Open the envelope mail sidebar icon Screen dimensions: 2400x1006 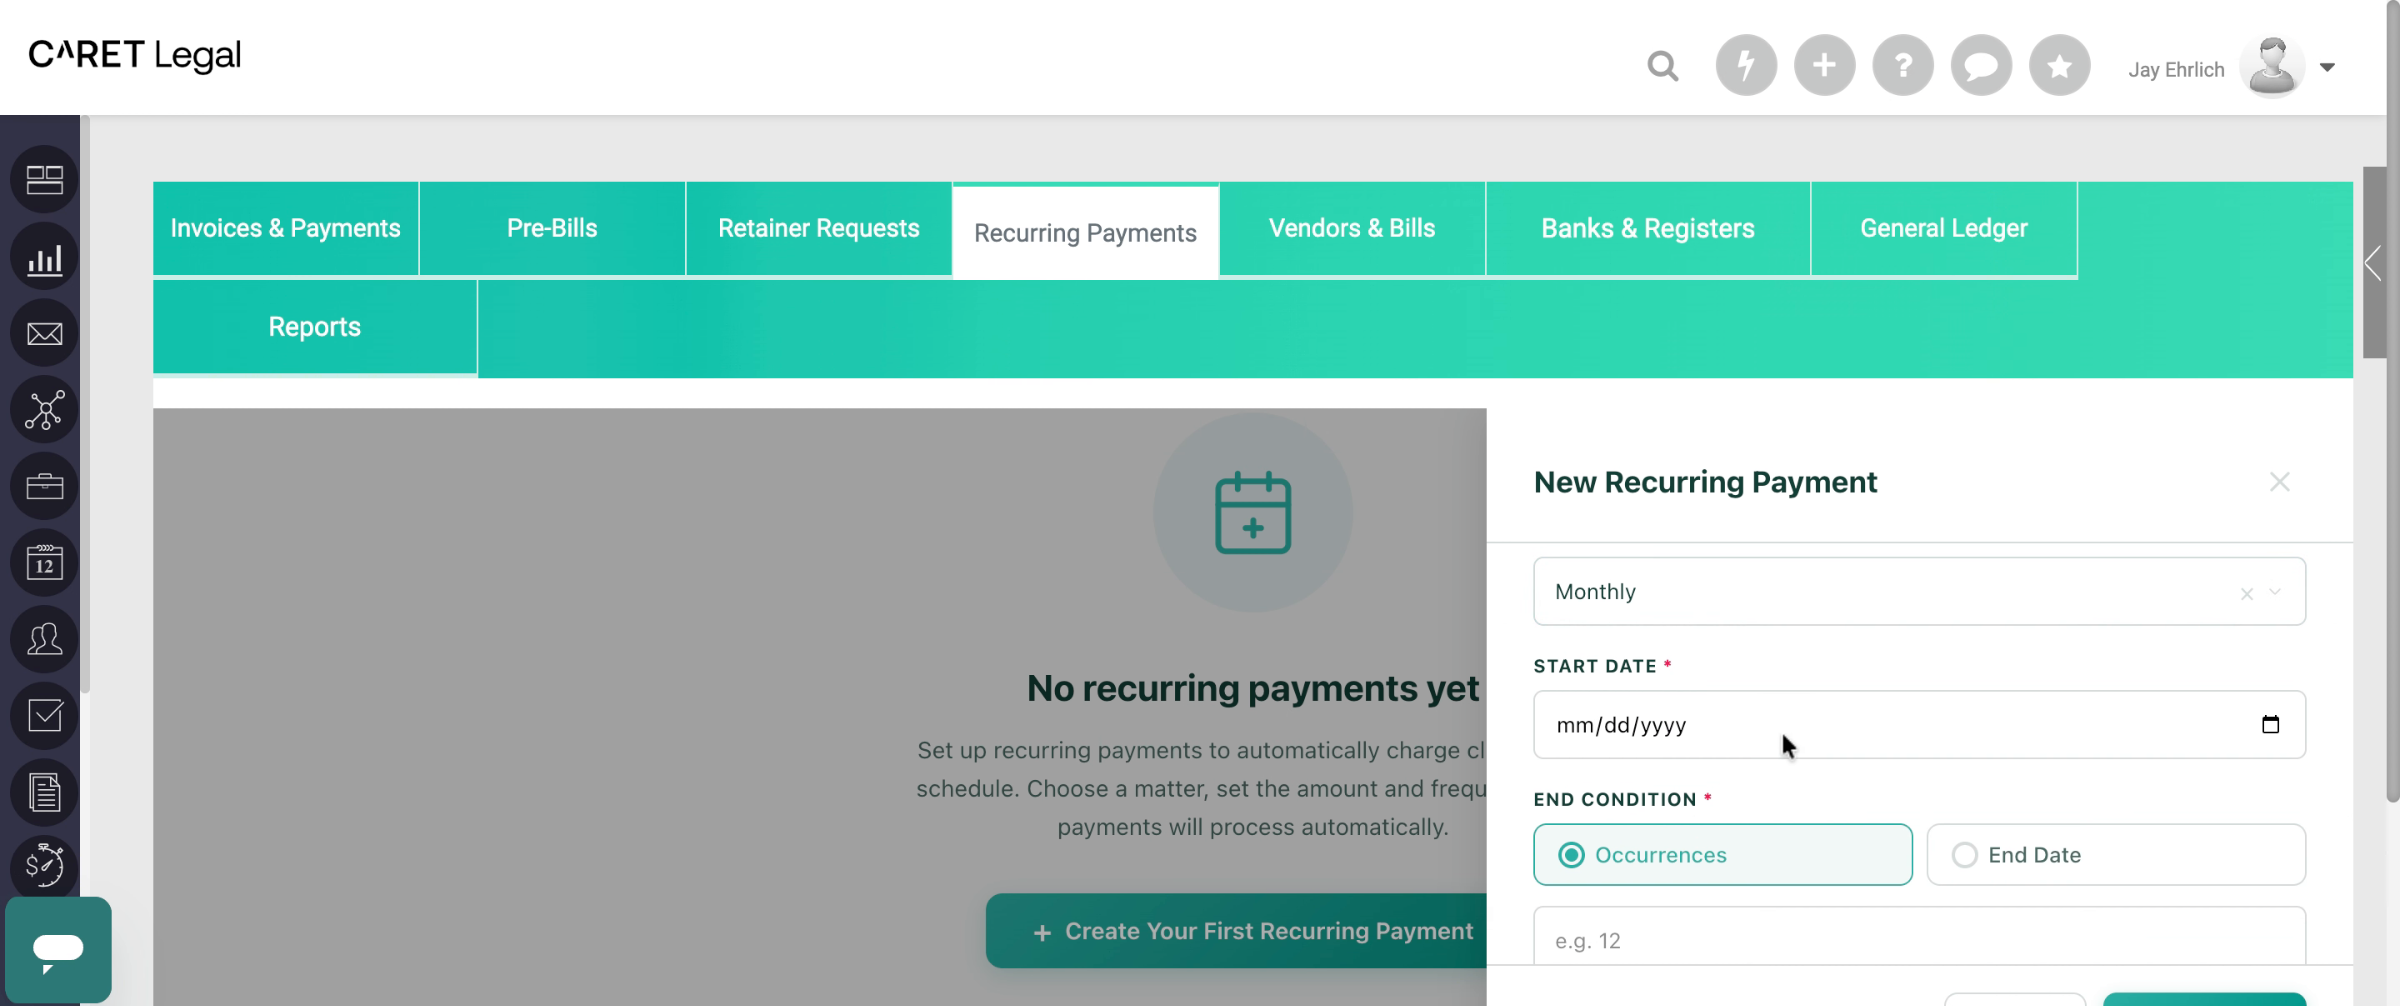click(44, 334)
